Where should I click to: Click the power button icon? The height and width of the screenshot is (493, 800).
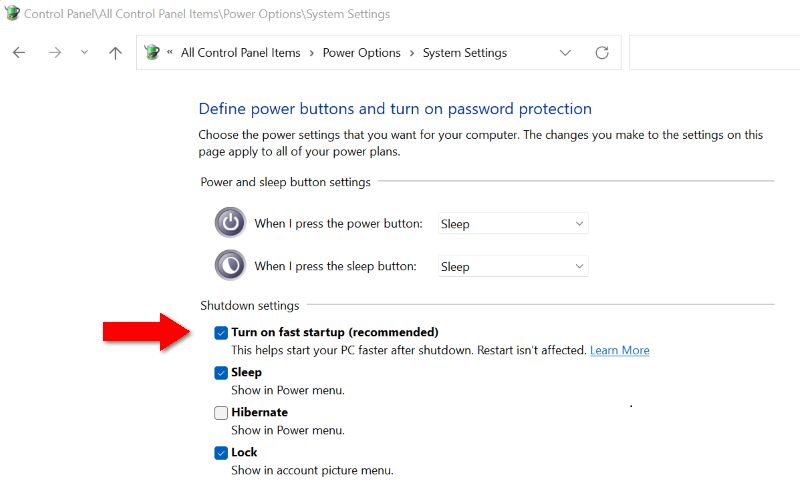[x=230, y=223]
